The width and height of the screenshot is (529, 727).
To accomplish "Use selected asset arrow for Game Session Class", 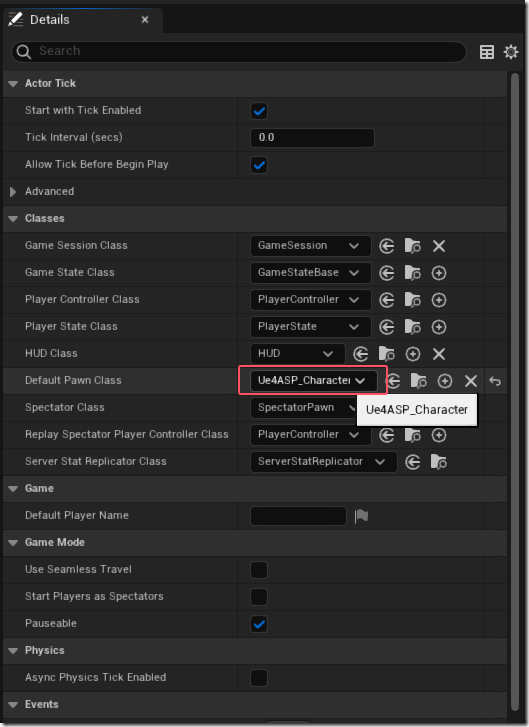I will (387, 246).
